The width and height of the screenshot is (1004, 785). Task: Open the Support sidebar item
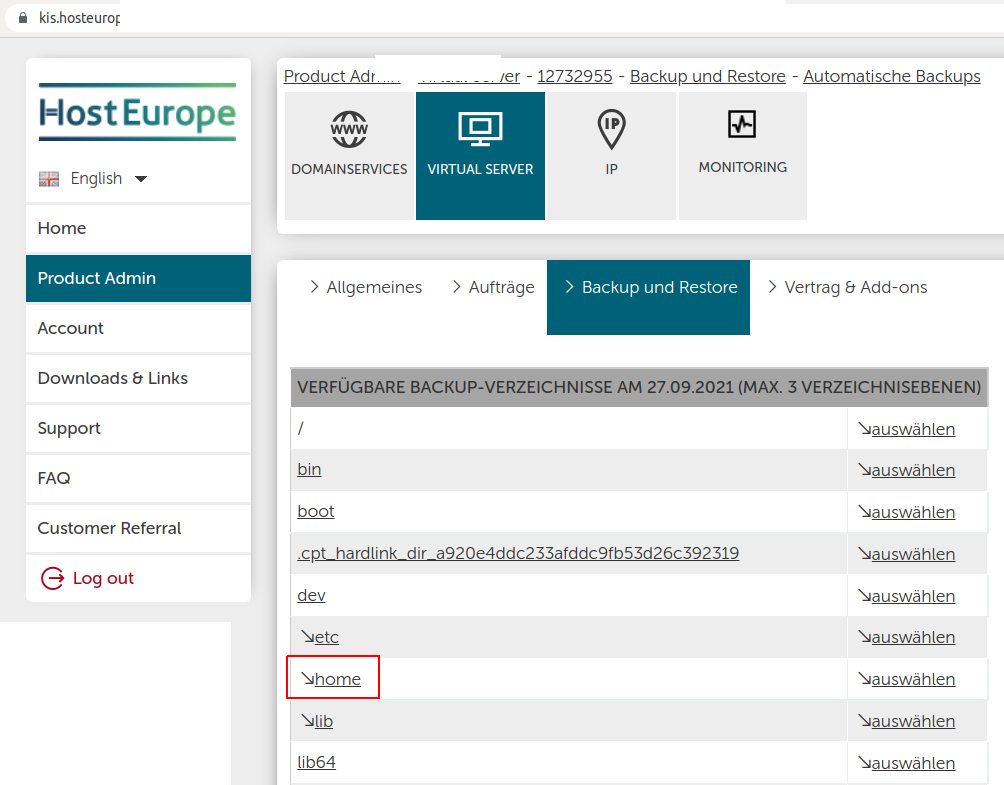pos(69,428)
